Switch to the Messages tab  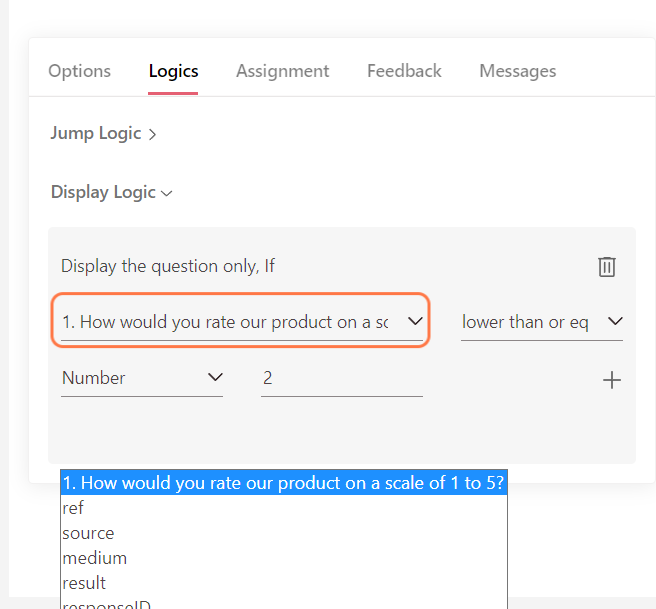(x=517, y=71)
